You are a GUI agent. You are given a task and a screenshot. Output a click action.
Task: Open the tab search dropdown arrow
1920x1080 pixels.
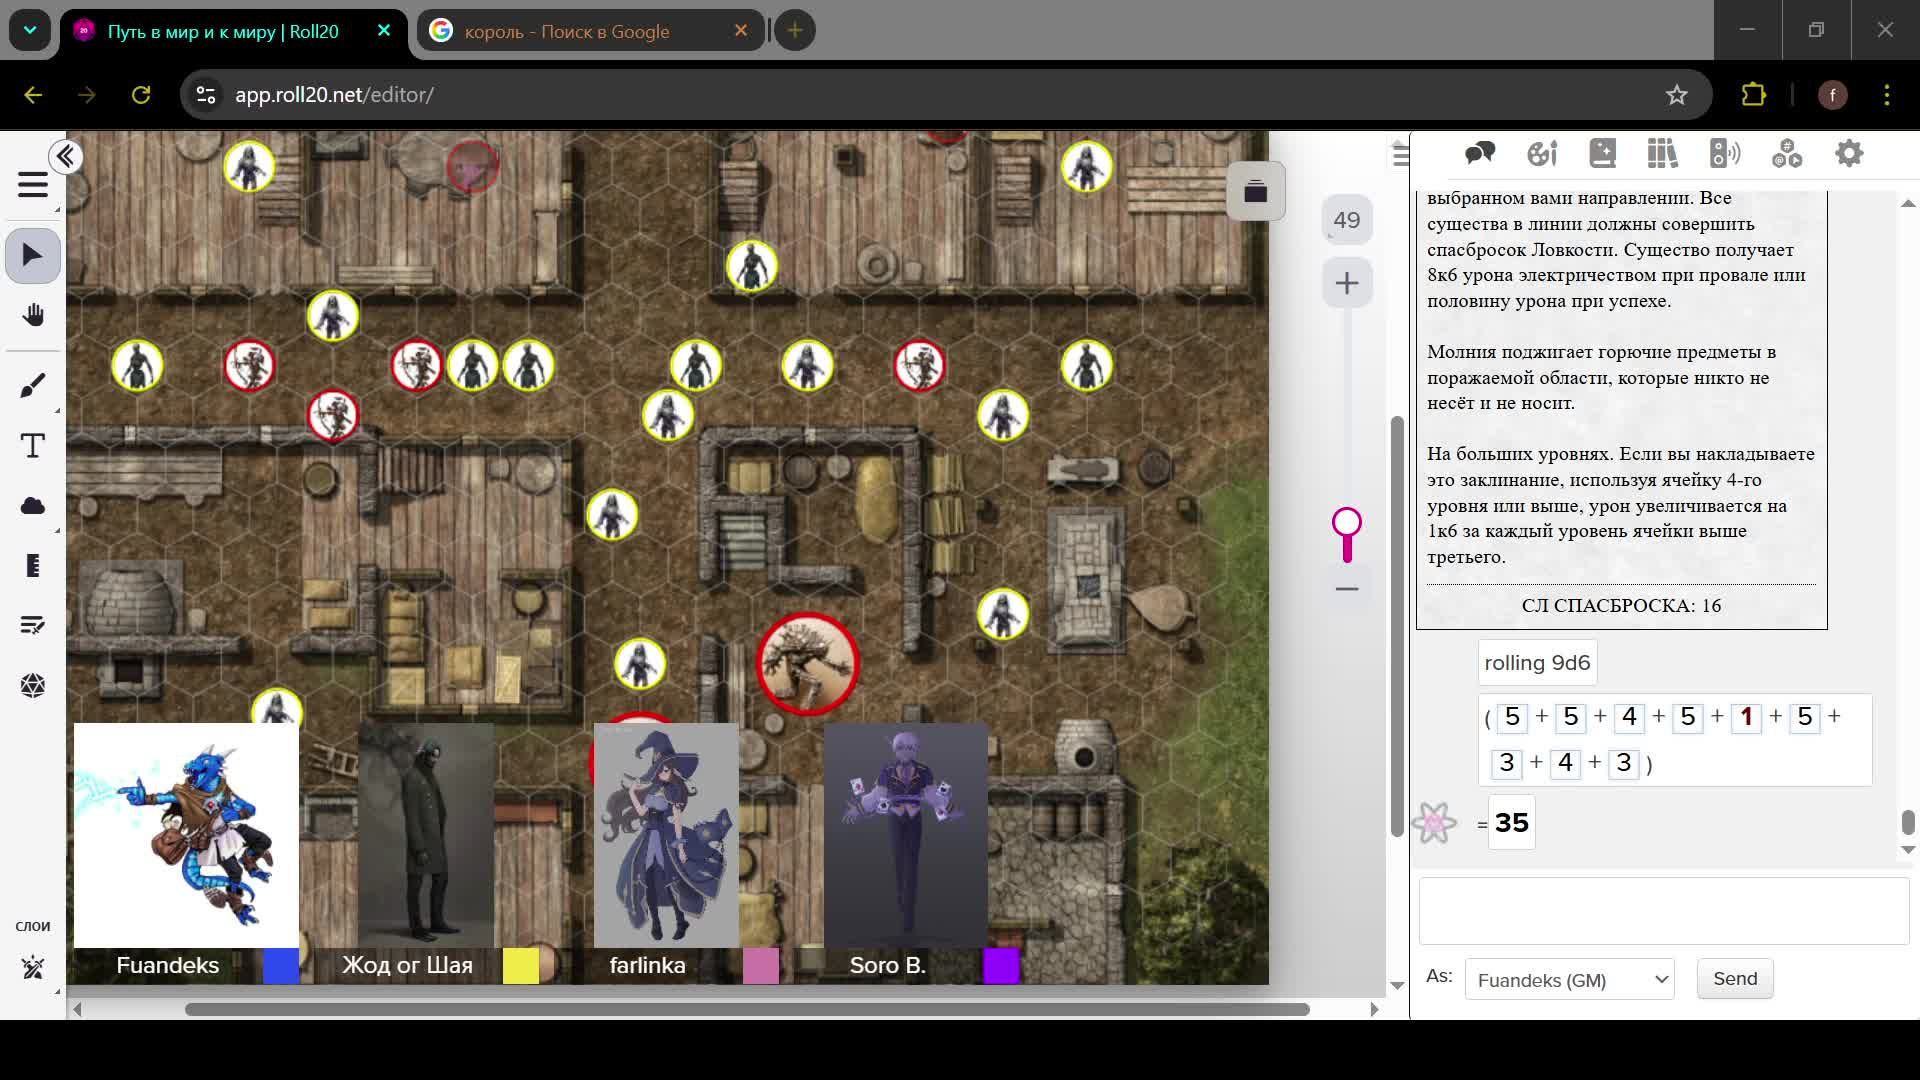pyautogui.click(x=30, y=30)
